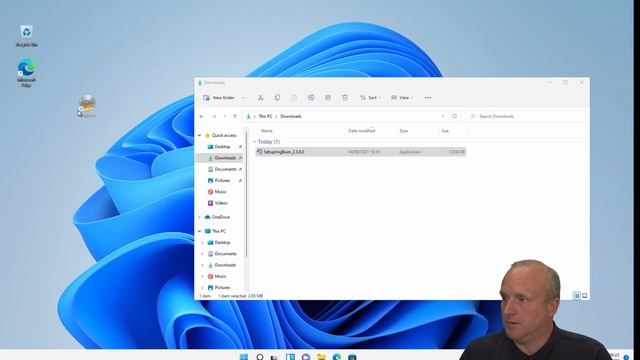Click the file's Application type cell
Viewport: 640px width, 360px height.
pos(410,152)
